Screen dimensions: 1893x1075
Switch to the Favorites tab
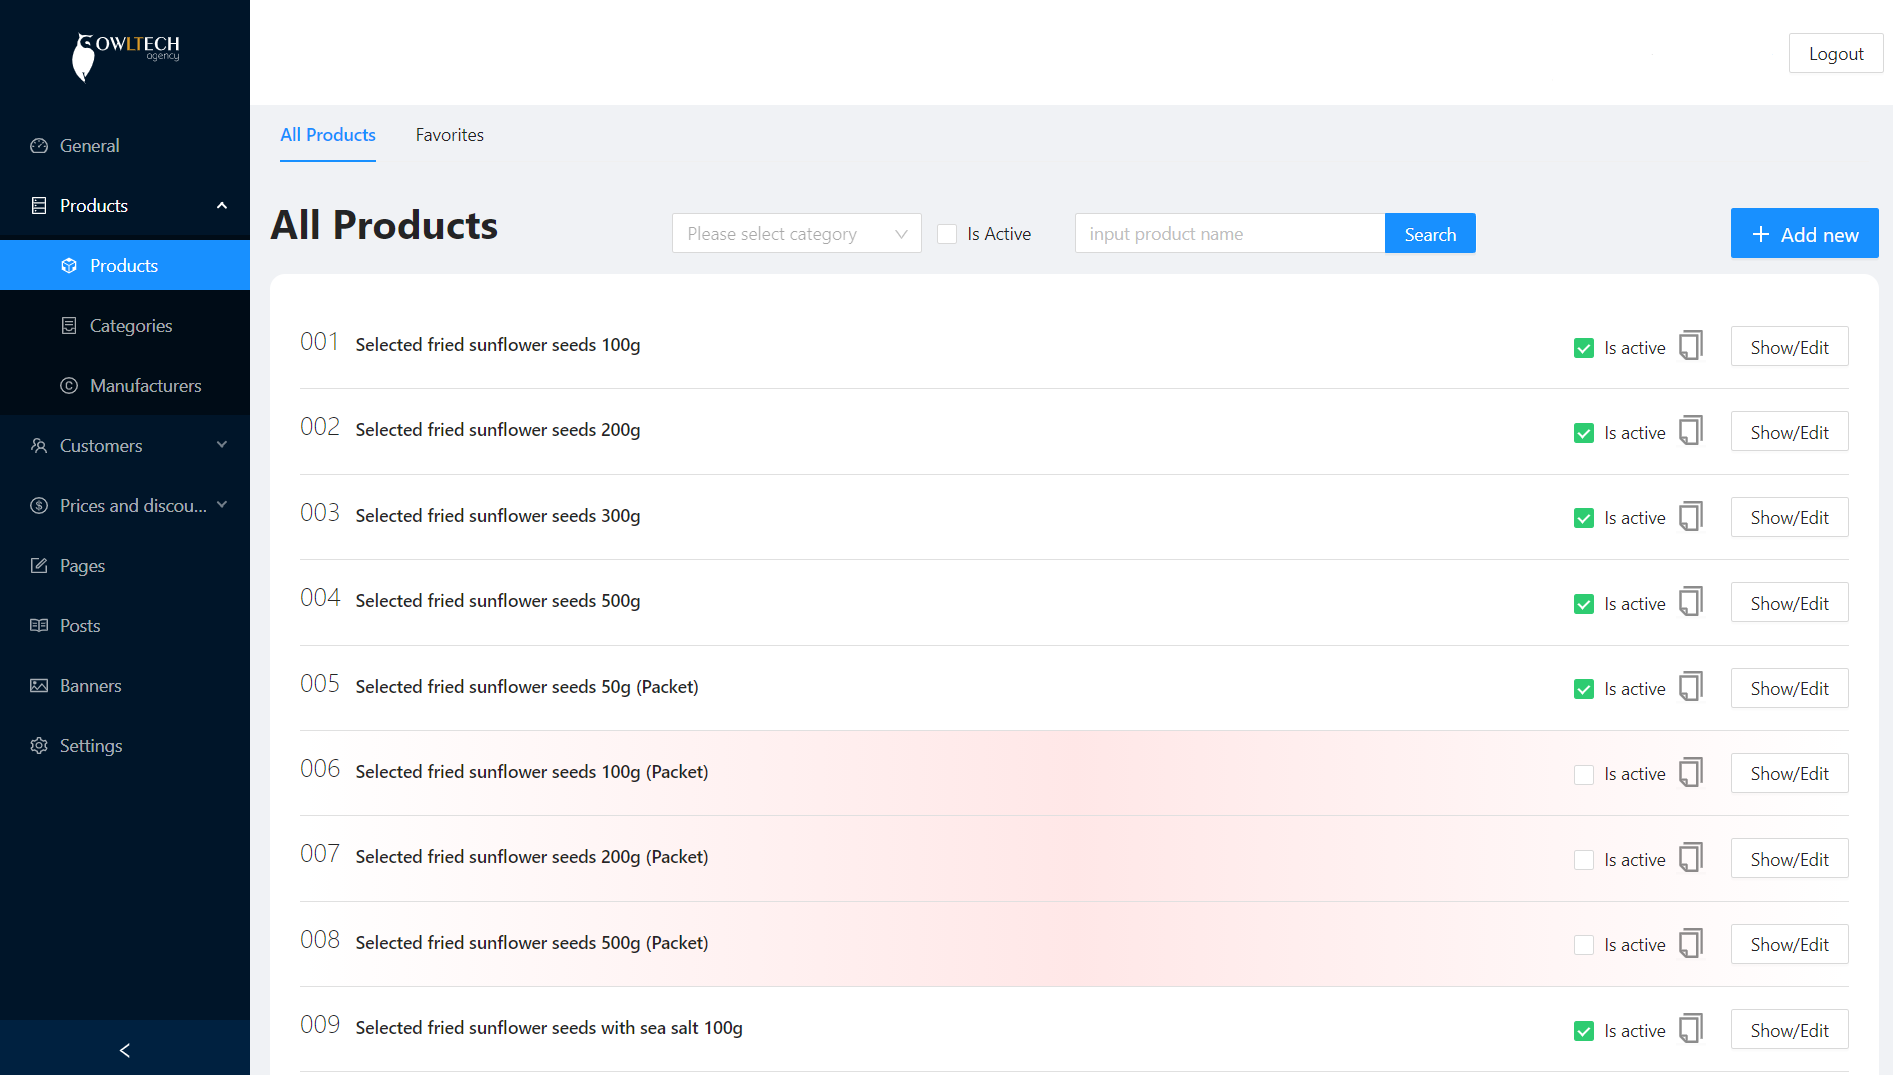click(x=450, y=135)
